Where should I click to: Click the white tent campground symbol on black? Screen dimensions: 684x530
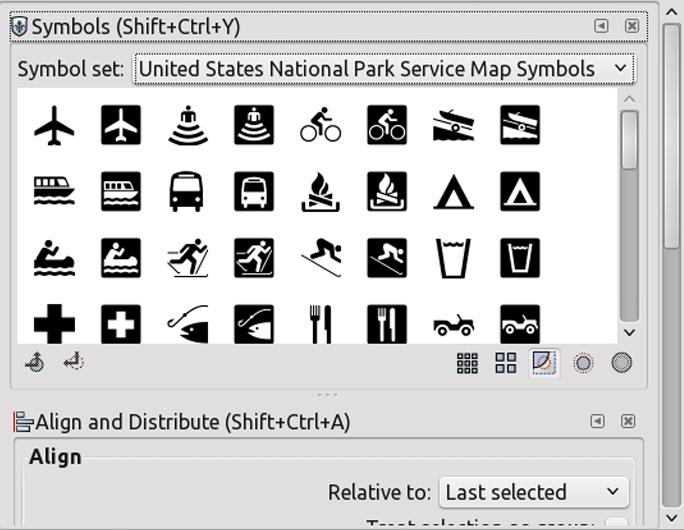point(520,192)
